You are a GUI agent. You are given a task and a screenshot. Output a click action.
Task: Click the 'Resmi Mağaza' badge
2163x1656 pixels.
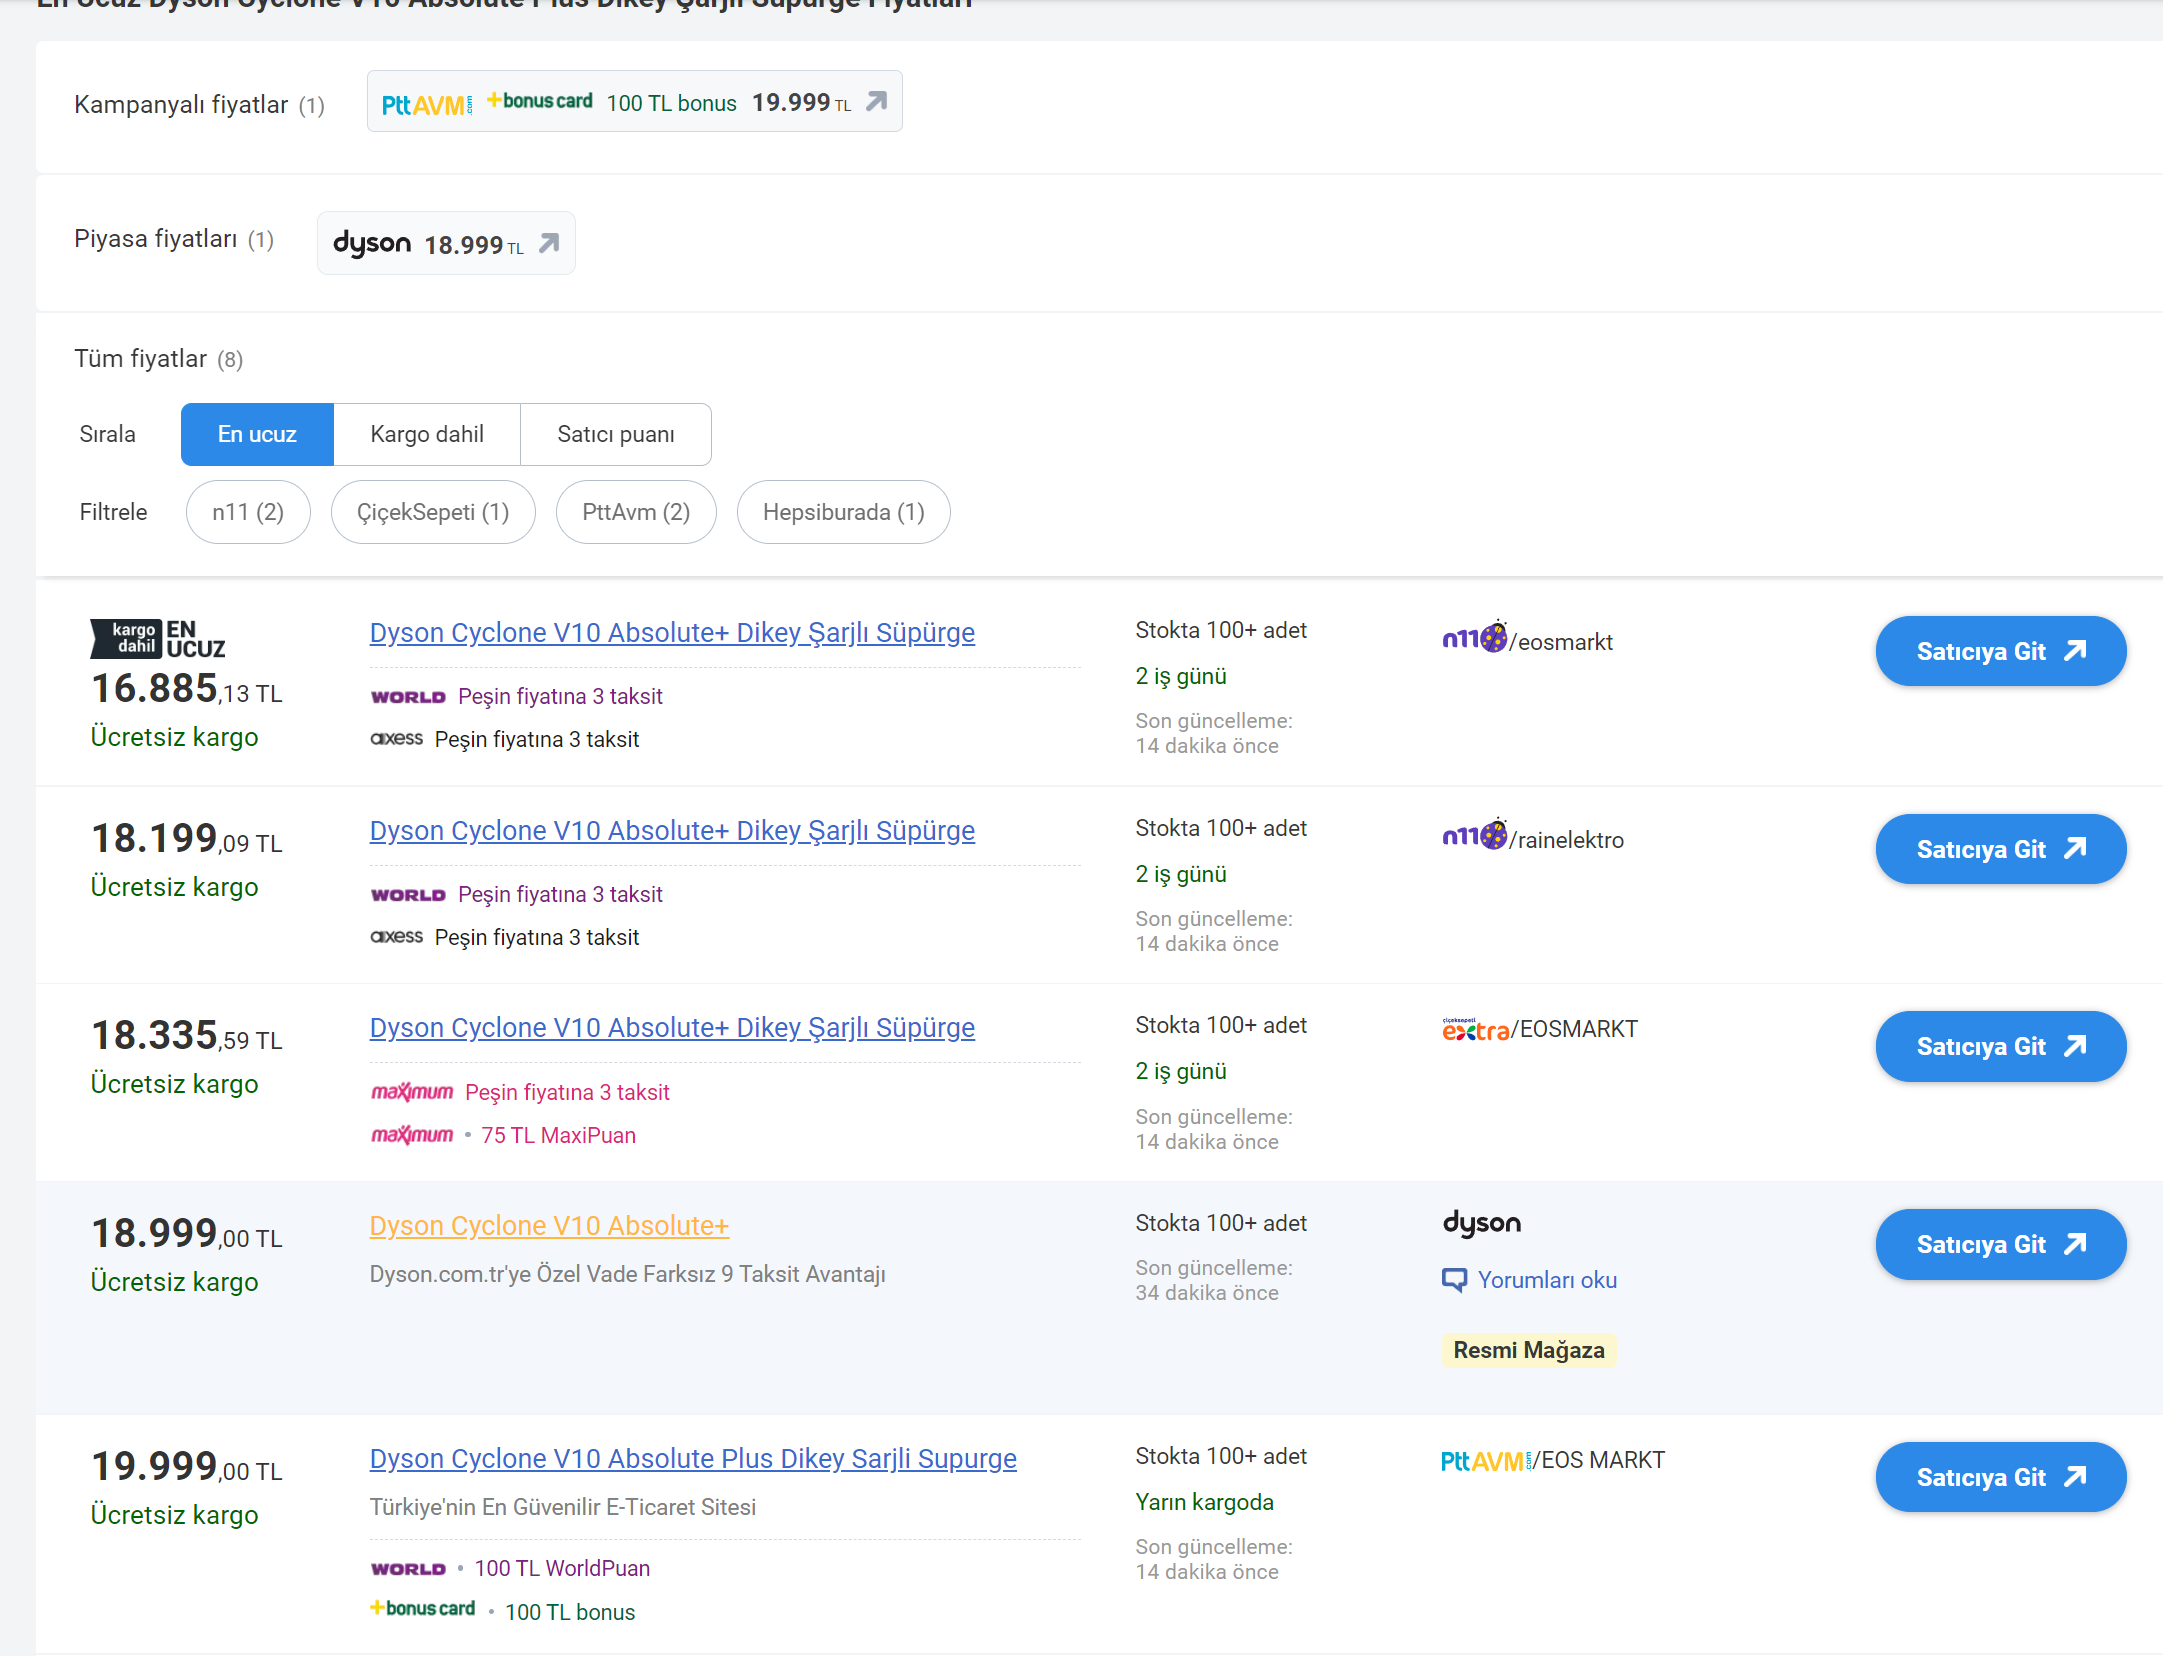pyautogui.click(x=1529, y=1350)
